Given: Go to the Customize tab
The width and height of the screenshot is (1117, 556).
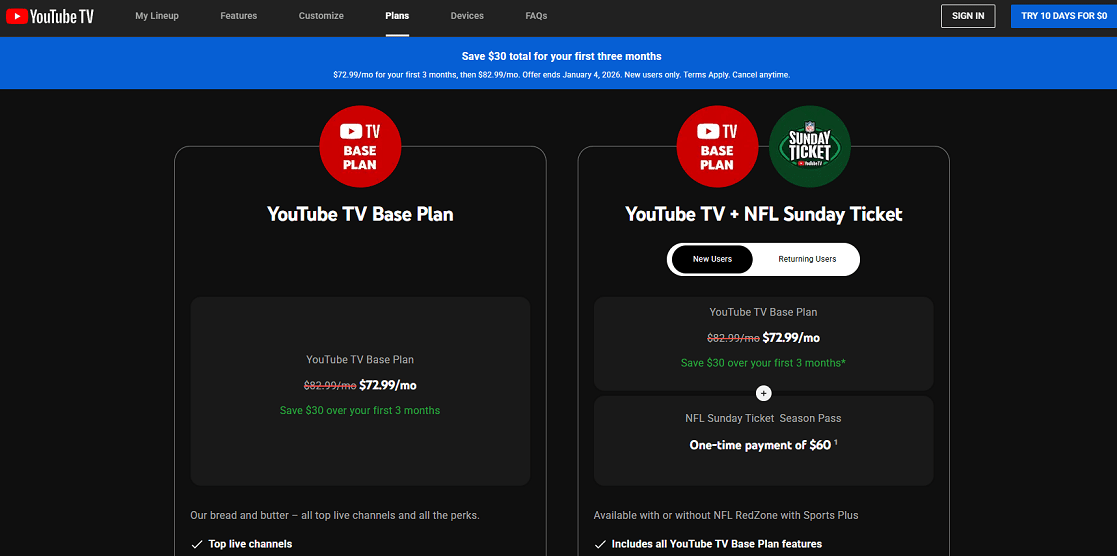Looking at the screenshot, I should (321, 16).
